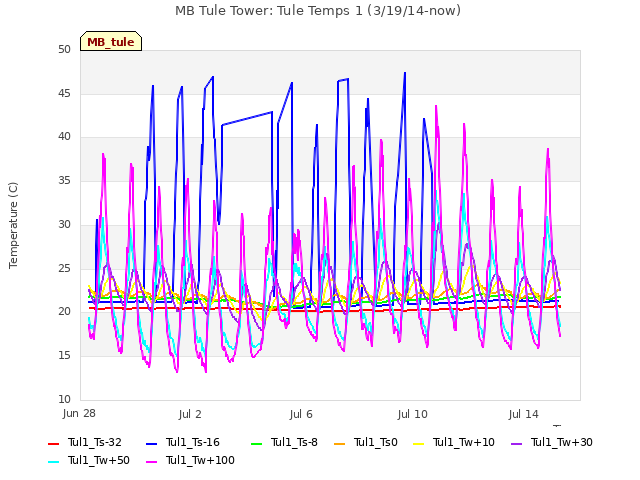
Task: Click the purple Tul1_Tw+30 legend swatch
Action: pos(516,443)
